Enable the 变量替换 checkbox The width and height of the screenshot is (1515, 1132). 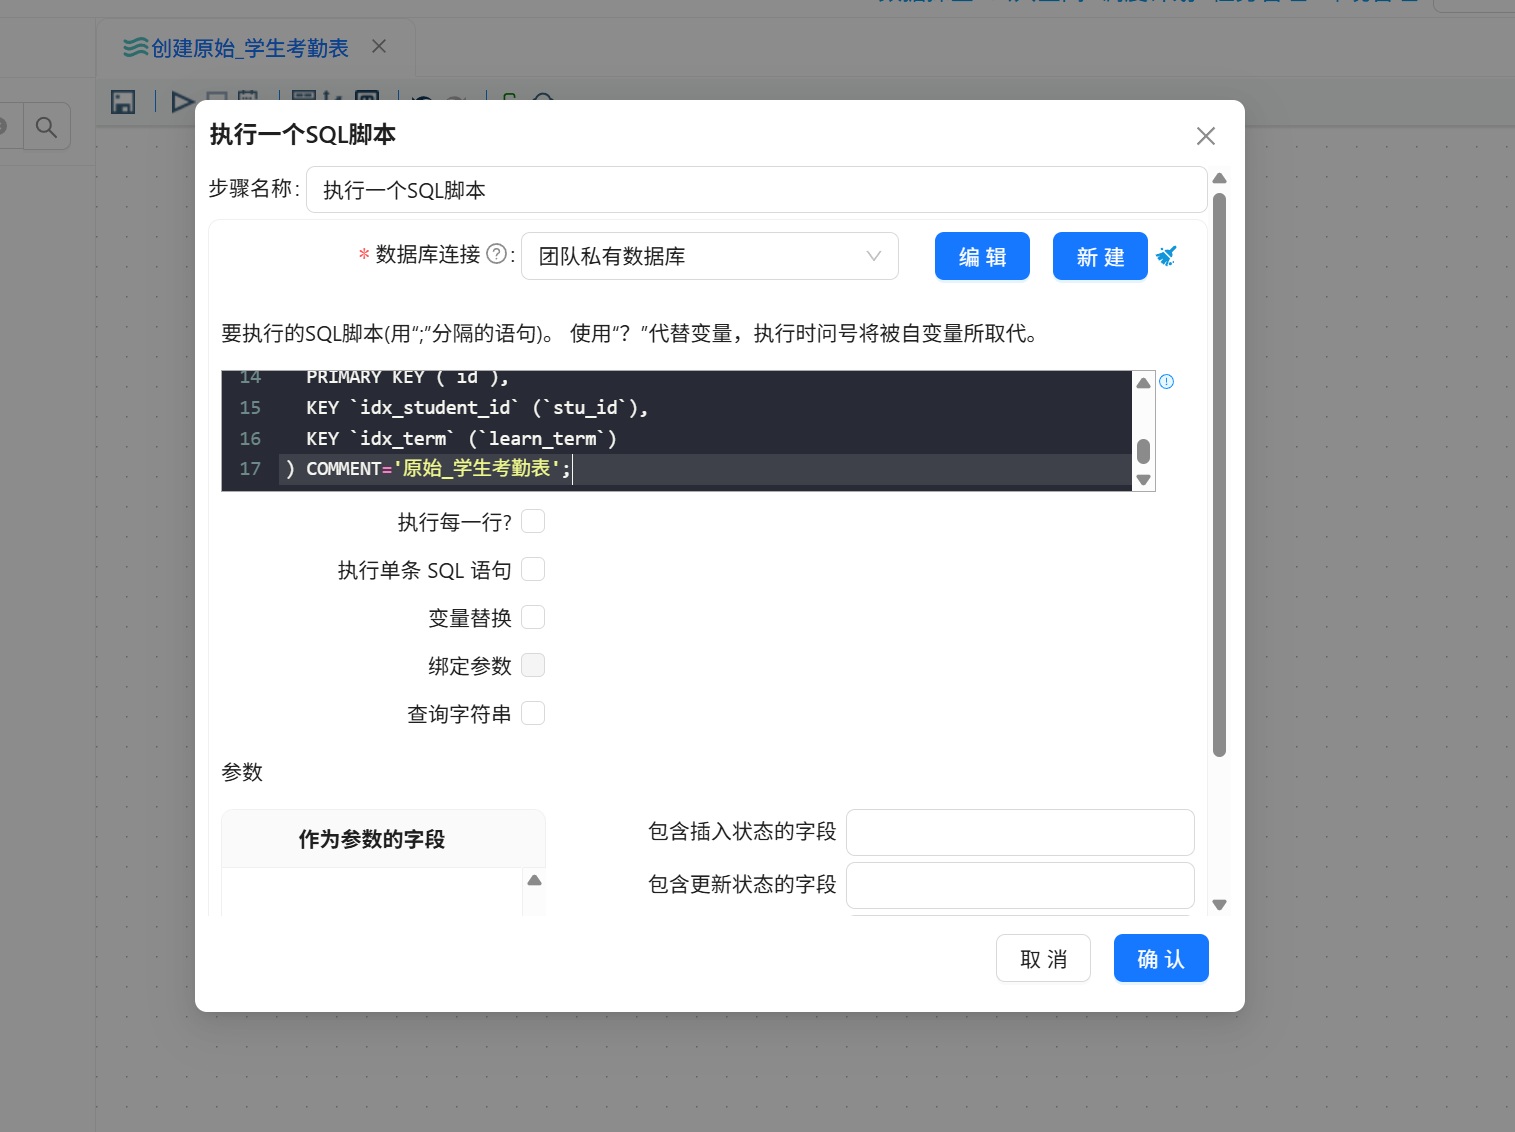(x=533, y=617)
